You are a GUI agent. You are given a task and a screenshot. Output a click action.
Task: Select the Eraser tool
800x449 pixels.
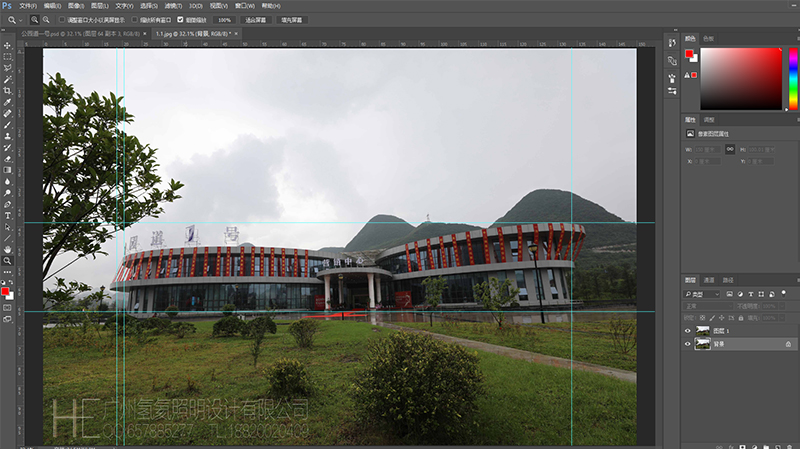[x=8, y=158]
